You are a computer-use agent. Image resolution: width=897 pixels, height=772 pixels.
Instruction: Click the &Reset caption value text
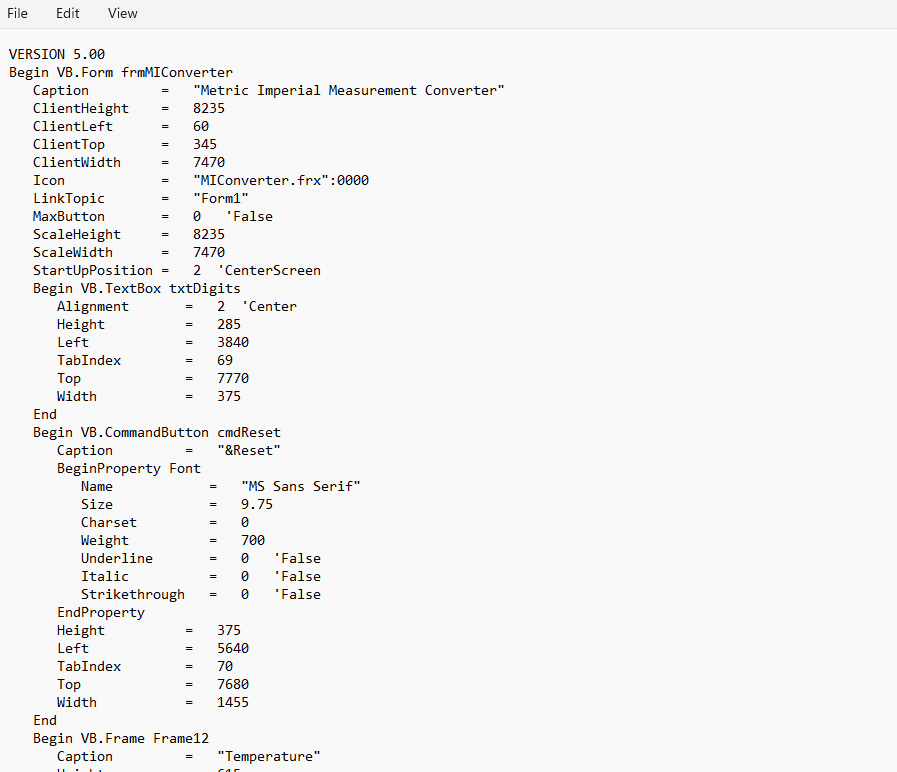click(248, 450)
